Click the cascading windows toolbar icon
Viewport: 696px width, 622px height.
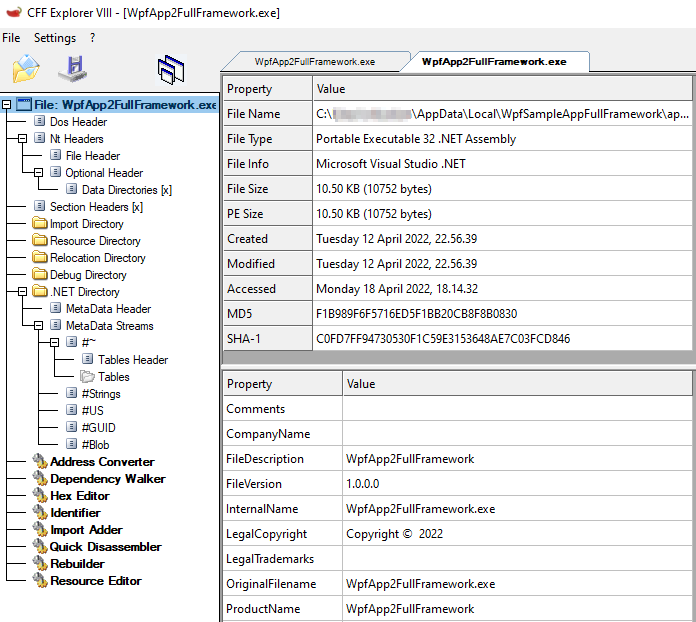coord(171,69)
